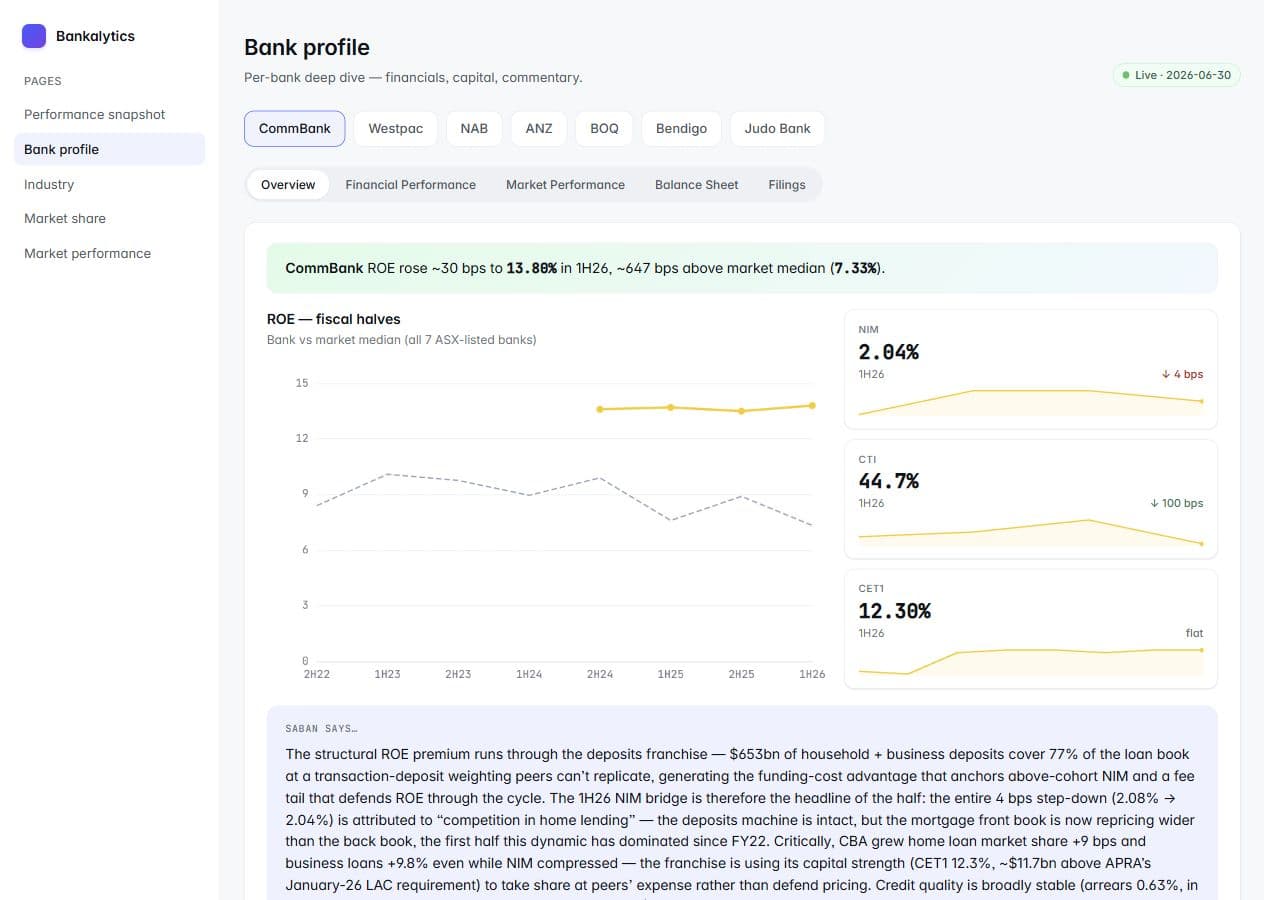Screen dimensions: 1264x900
Task: Select the CET1 12.30% metric card
Action: click(x=1031, y=629)
